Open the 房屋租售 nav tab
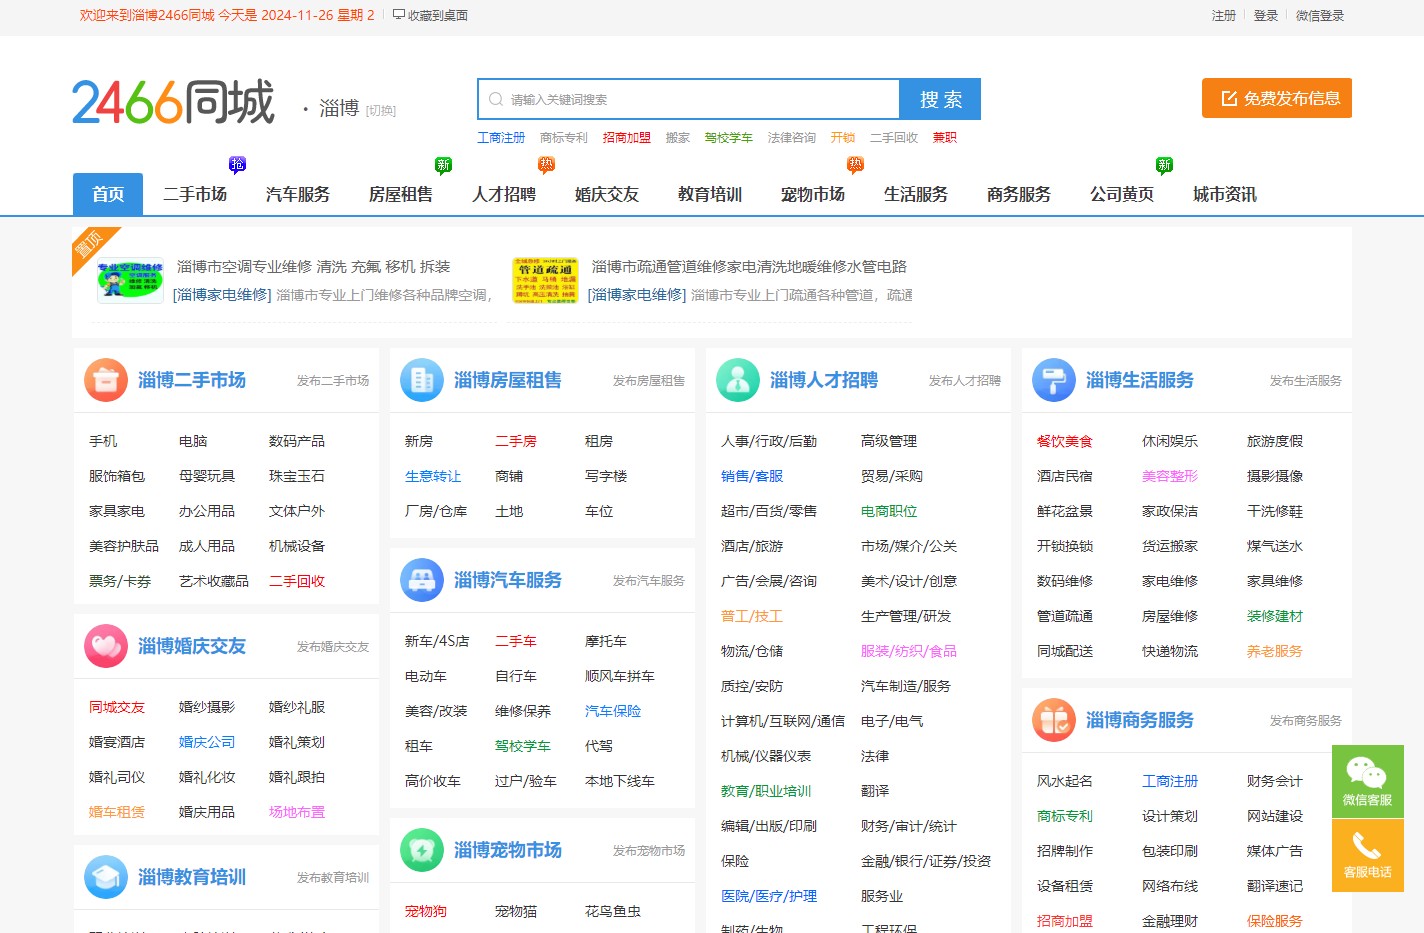The image size is (1424, 933). point(401,194)
